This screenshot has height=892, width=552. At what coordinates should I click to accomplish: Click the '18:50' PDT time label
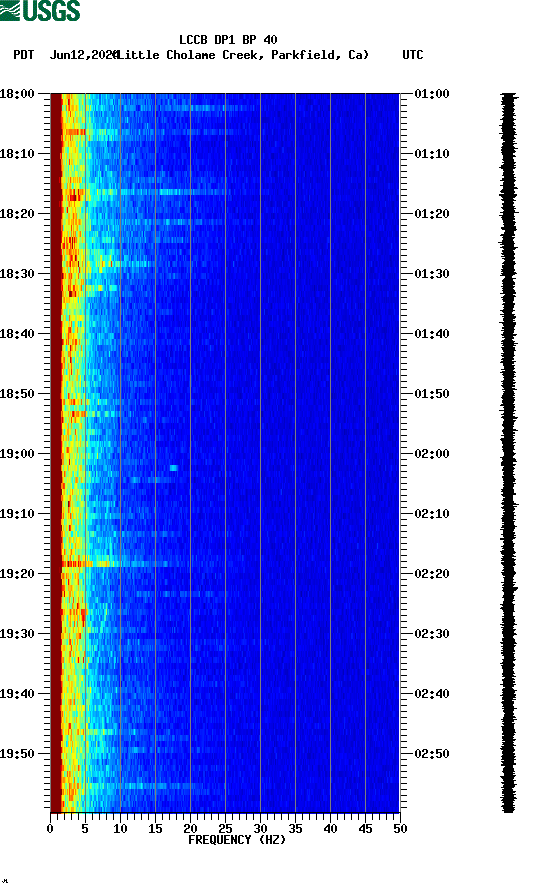pos(17,394)
